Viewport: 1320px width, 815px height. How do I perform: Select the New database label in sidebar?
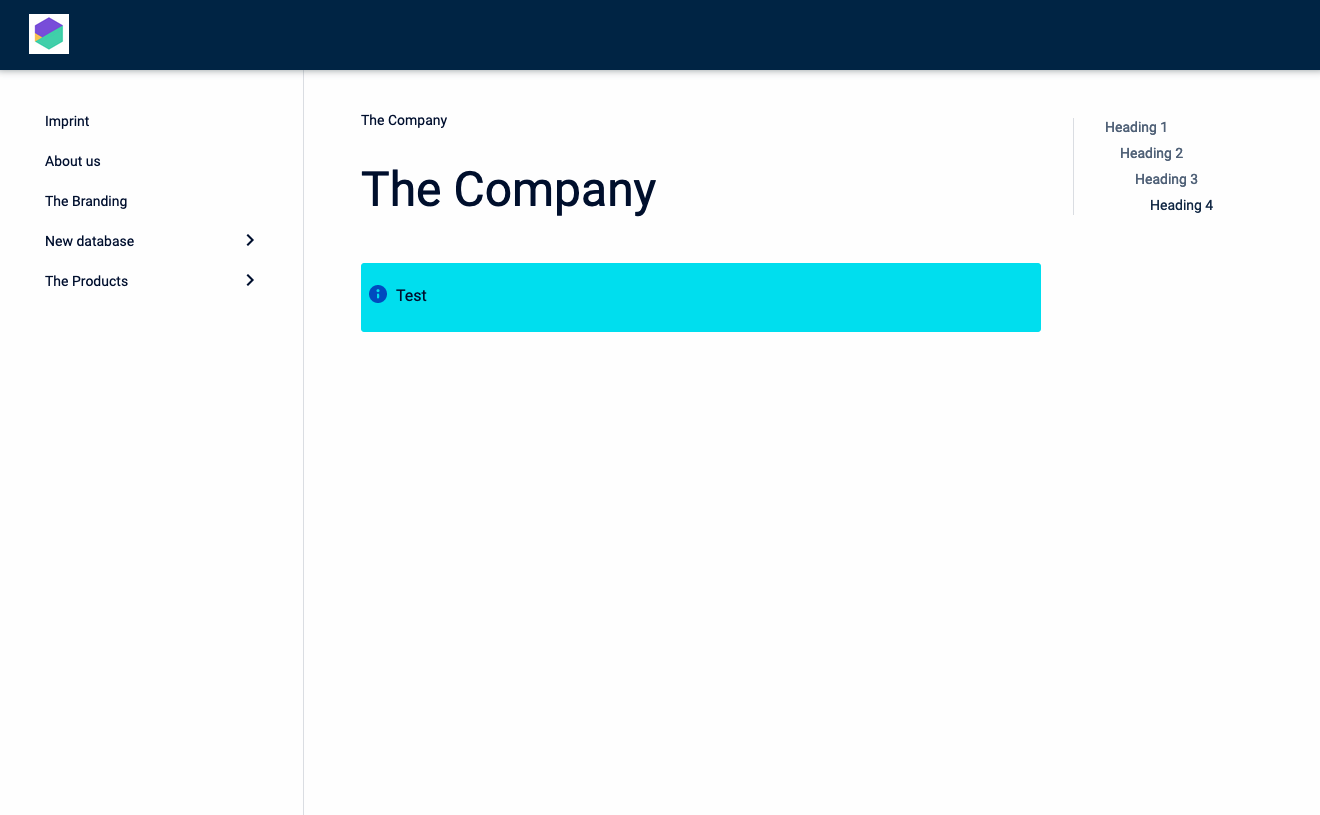pyautogui.click(x=89, y=241)
